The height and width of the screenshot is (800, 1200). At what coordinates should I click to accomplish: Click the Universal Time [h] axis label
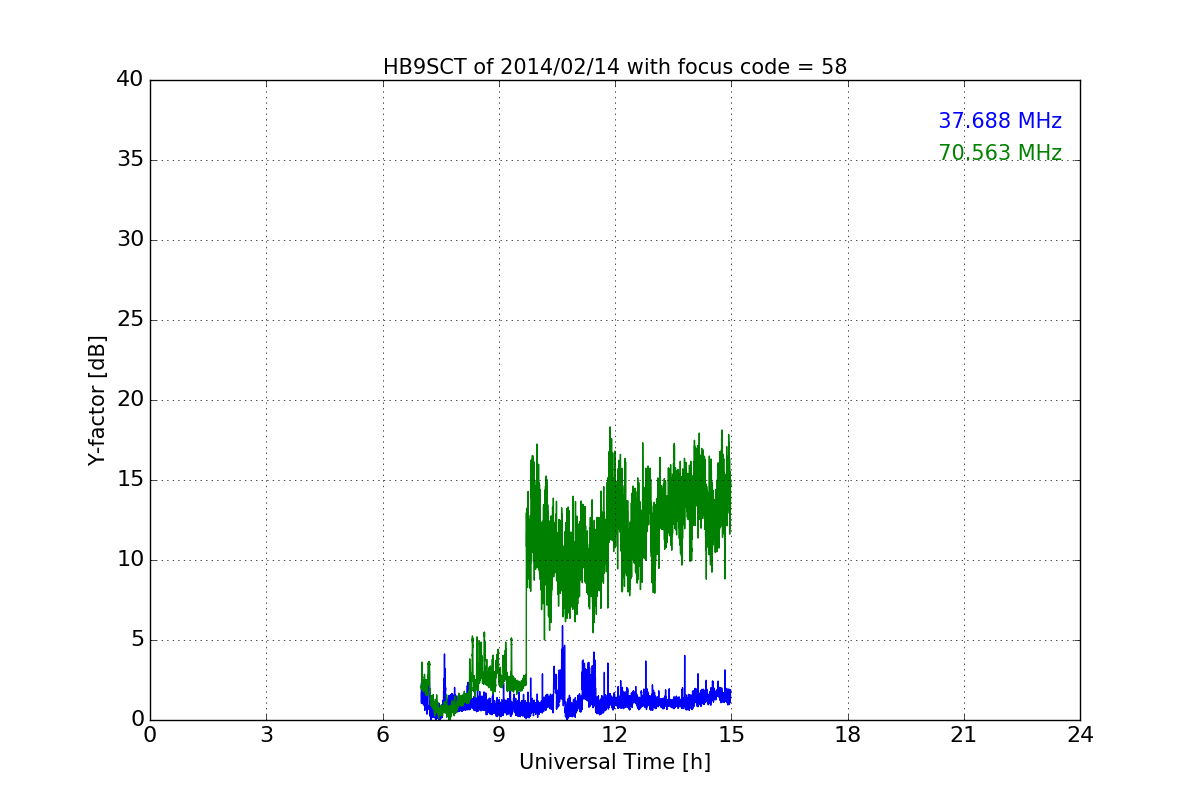coord(615,762)
